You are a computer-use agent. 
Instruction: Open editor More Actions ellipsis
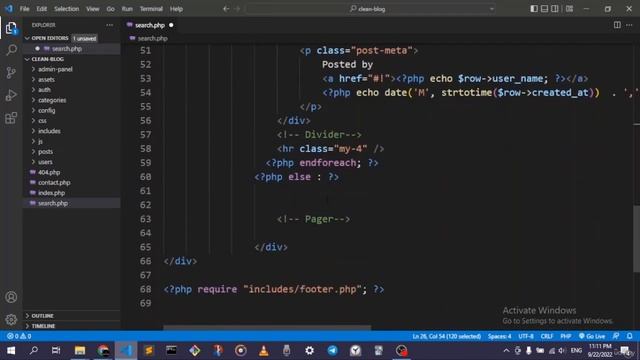(629, 25)
